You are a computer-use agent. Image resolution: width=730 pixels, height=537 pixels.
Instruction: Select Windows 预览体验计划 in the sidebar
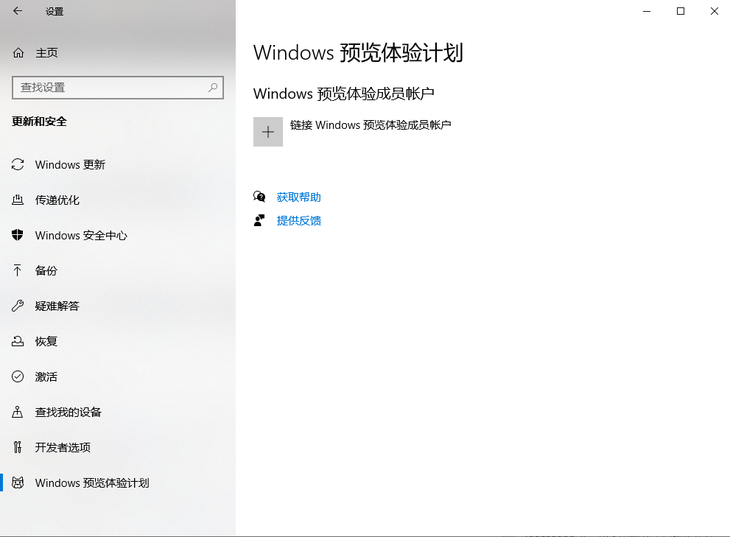[118, 483]
